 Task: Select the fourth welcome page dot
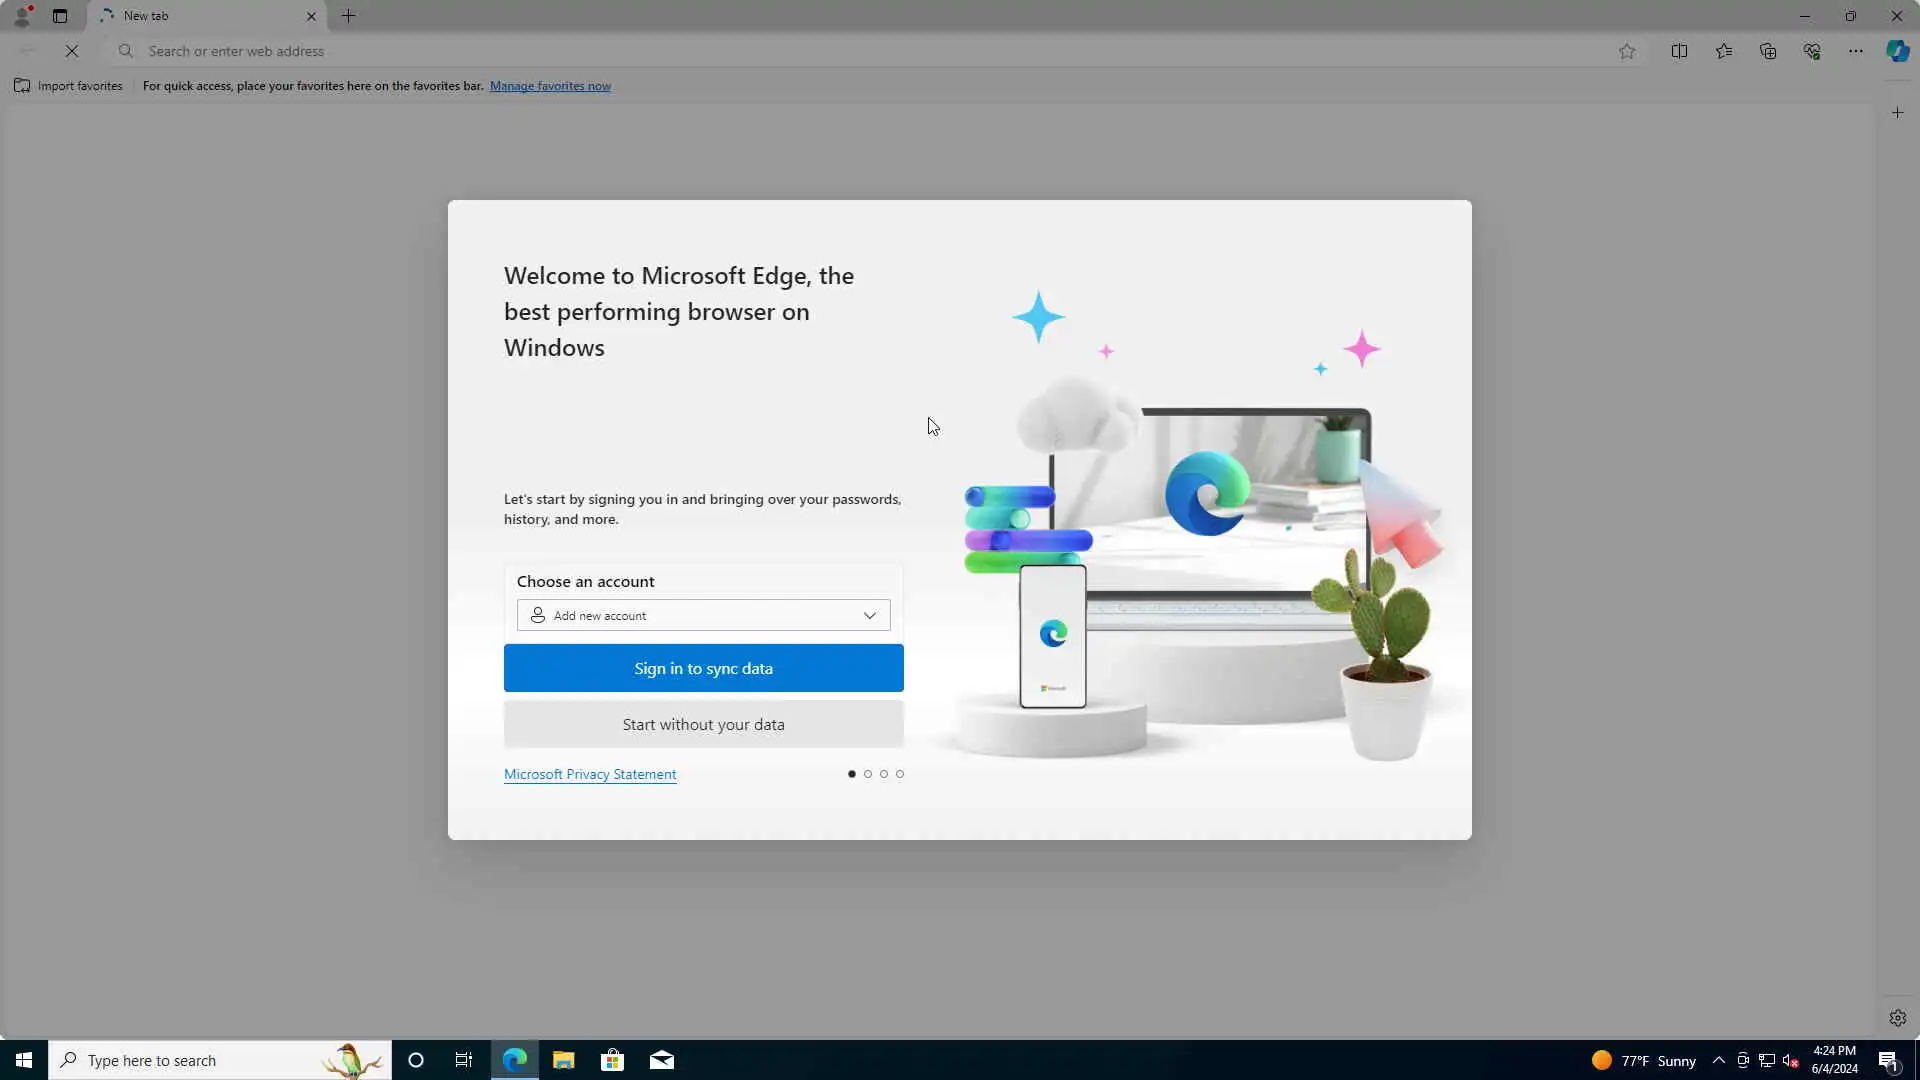(900, 774)
